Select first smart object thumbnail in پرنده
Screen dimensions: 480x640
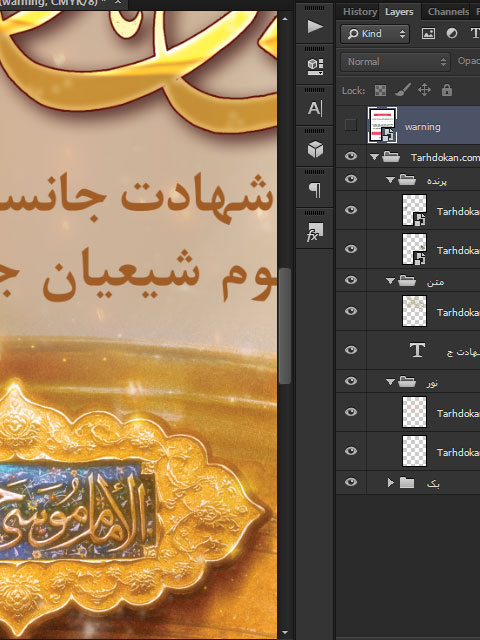[414, 210]
